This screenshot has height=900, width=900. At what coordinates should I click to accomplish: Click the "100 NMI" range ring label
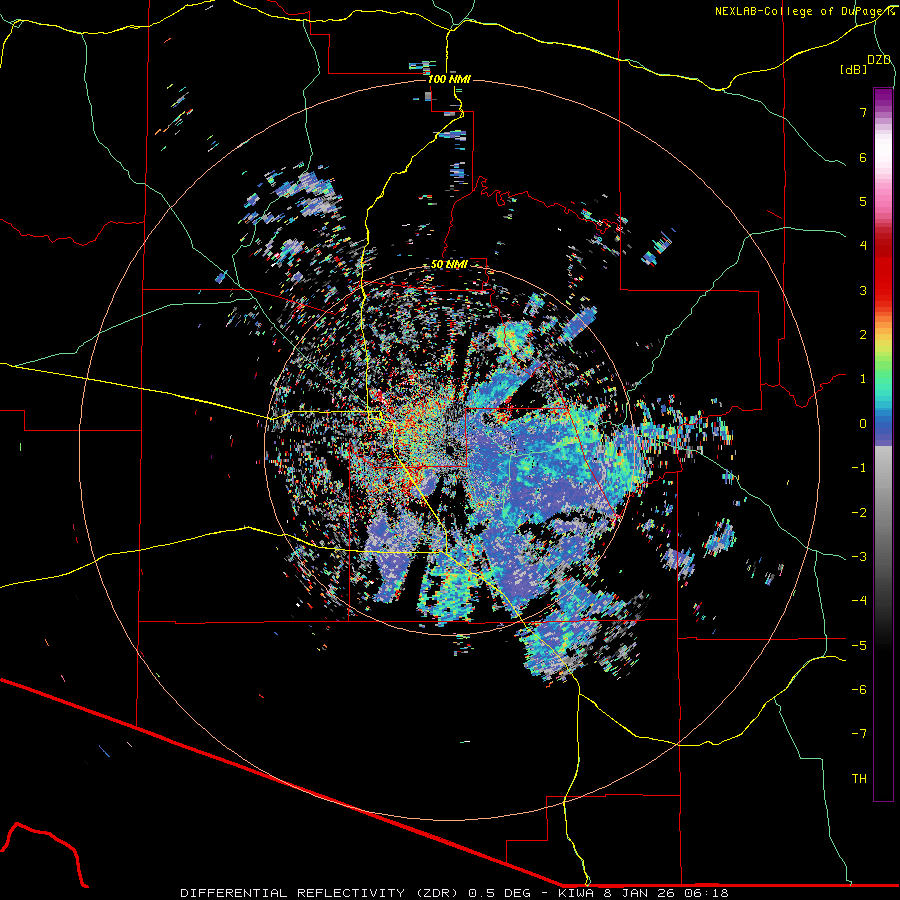point(449,79)
